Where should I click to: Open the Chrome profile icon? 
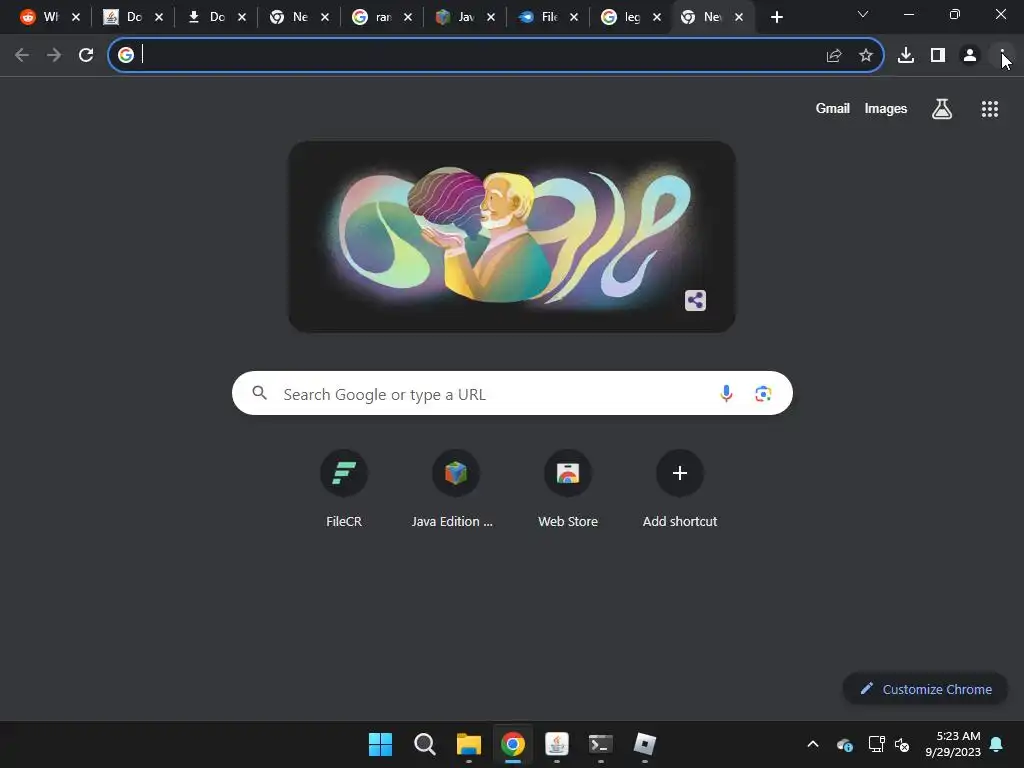pyautogui.click(x=970, y=56)
